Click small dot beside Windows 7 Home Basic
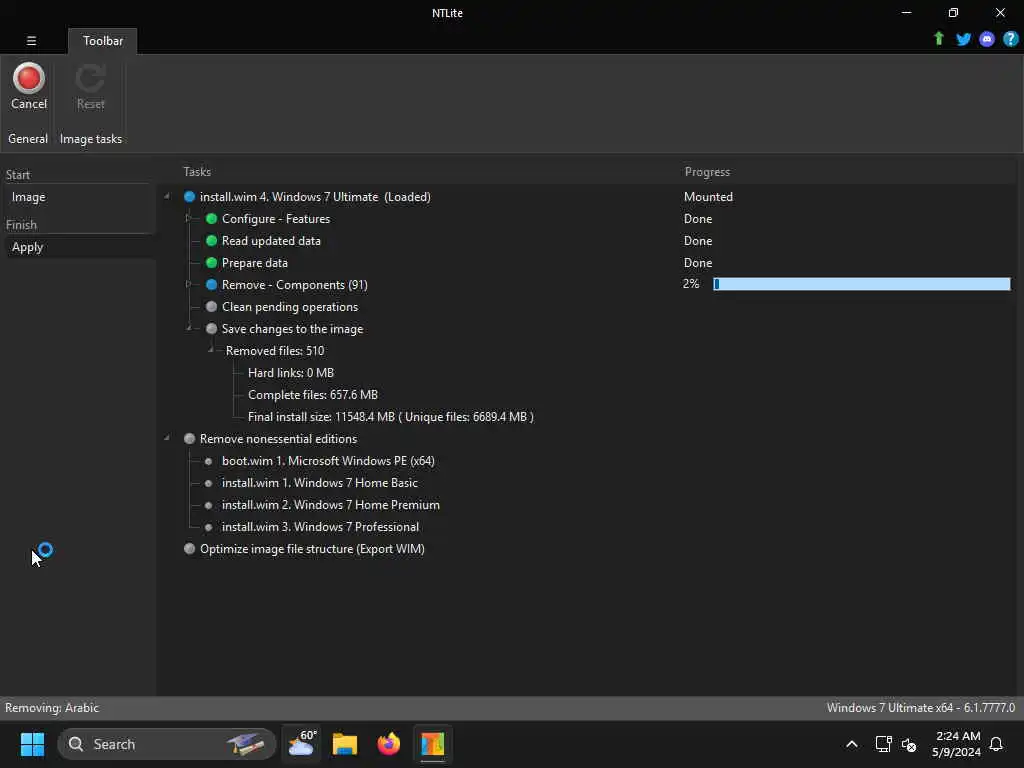The image size is (1024, 768). click(208, 483)
